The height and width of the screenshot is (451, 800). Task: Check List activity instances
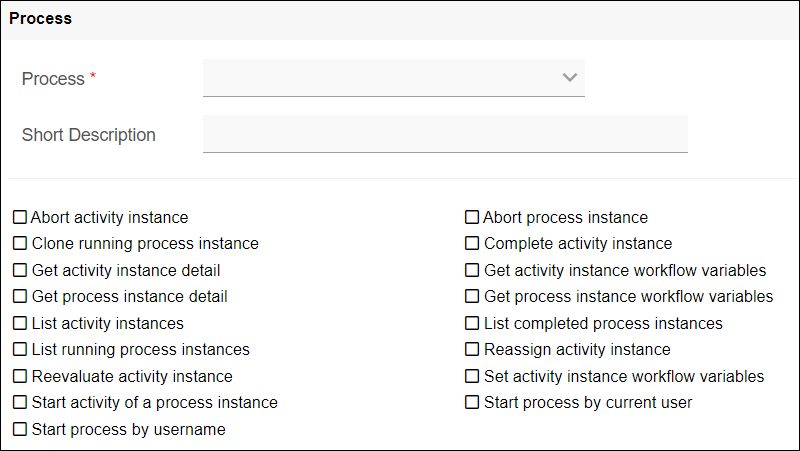(20, 323)
